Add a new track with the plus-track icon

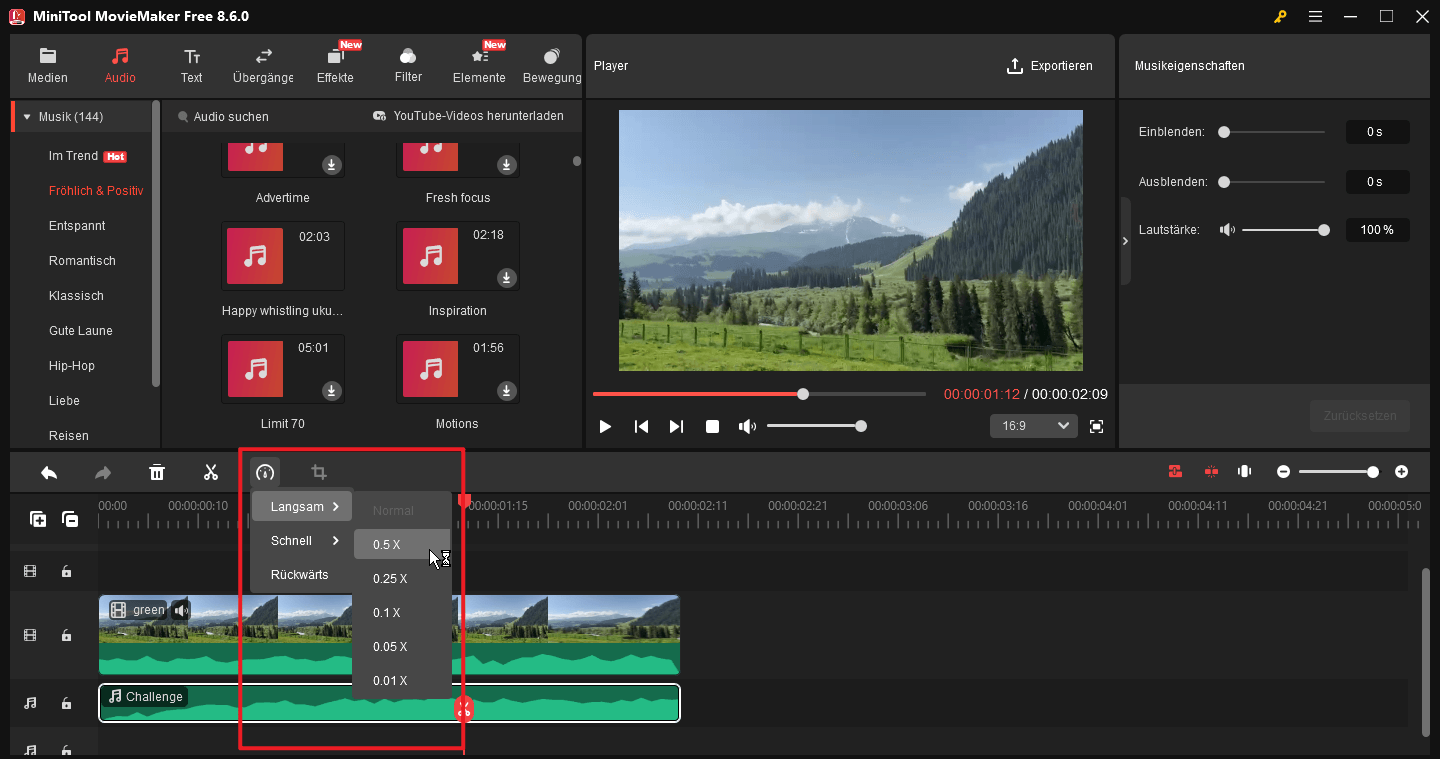coord(38,519)
